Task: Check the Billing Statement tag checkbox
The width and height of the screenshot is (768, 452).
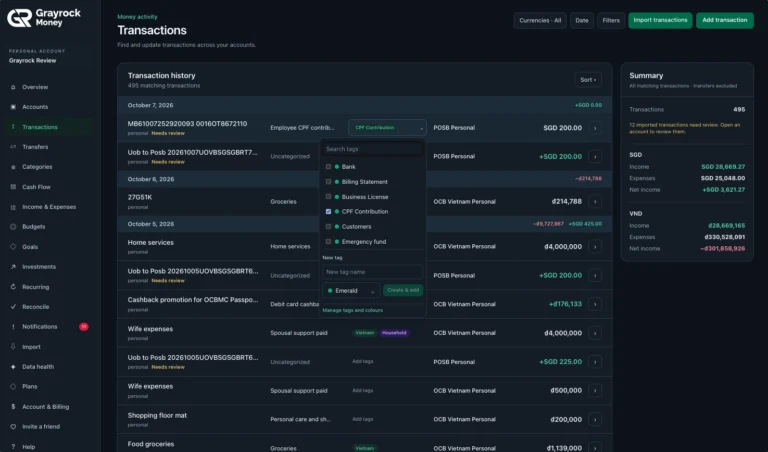Action: (328, 182)
